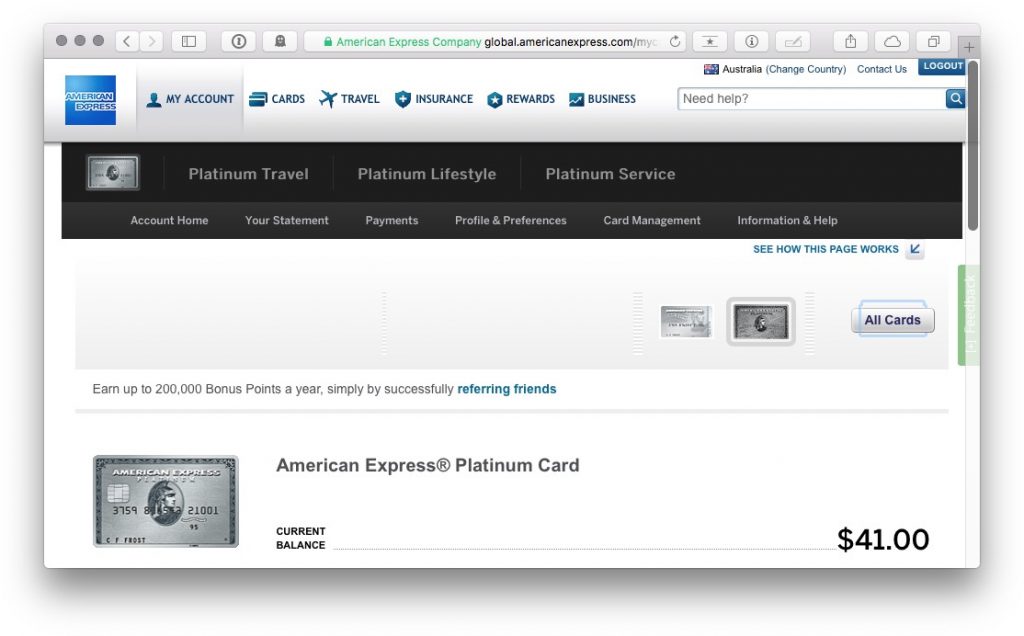Show all tabs overview

click(934, 41)
